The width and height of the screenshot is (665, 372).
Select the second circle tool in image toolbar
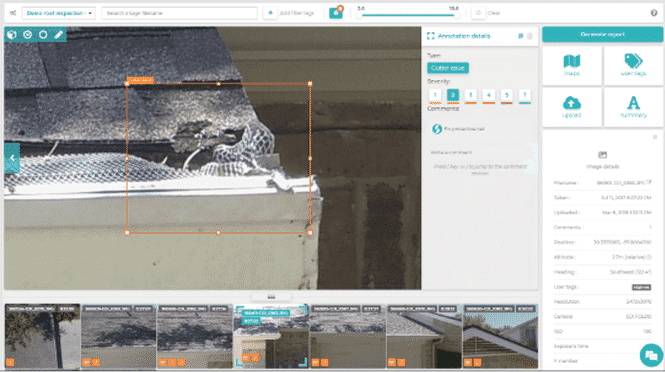(43, 35)
